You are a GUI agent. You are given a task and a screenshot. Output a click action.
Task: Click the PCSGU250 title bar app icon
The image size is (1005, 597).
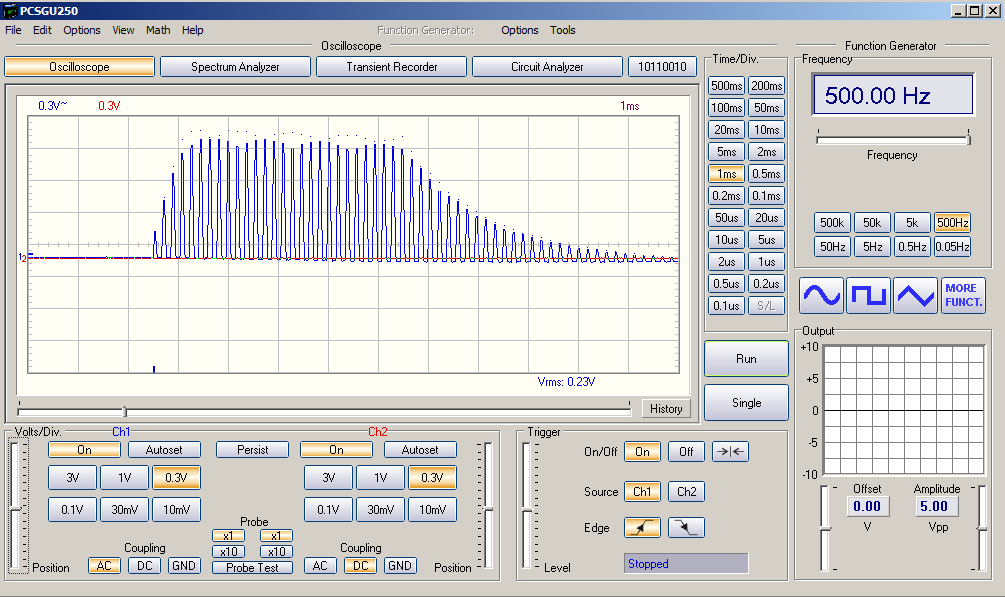coord(10,10)
